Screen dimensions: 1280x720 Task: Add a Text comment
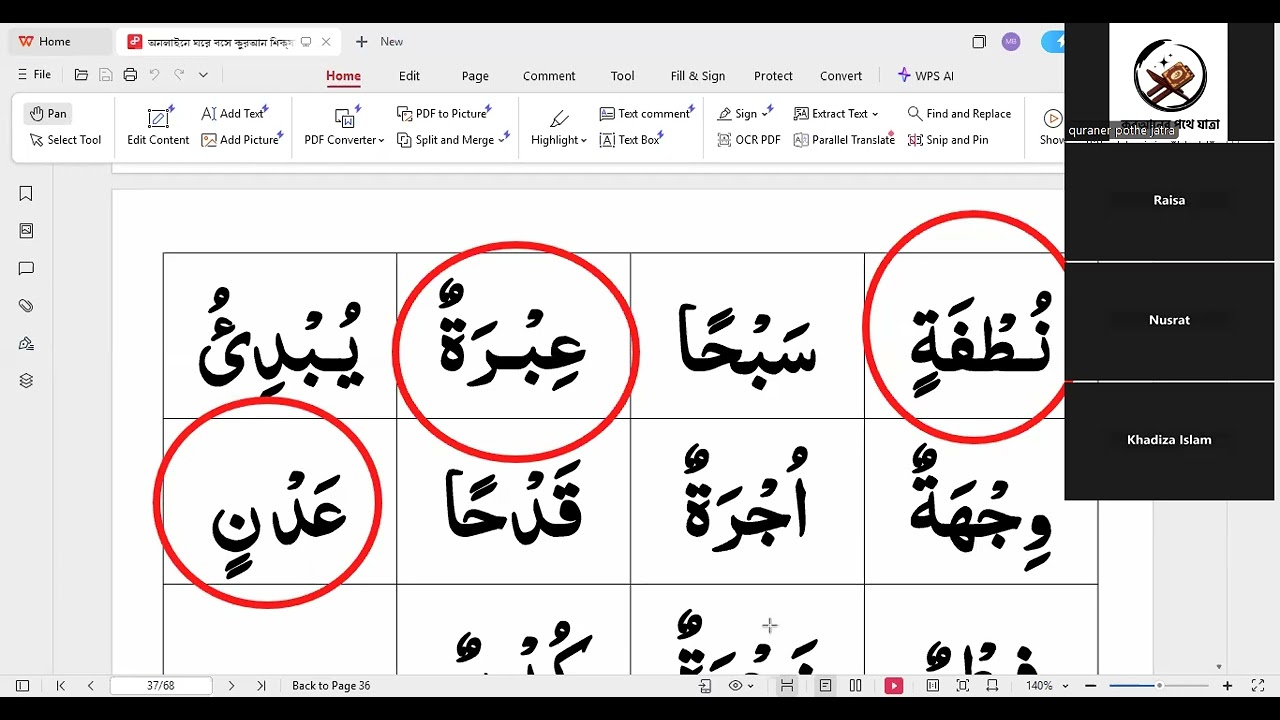click(645, 113)
